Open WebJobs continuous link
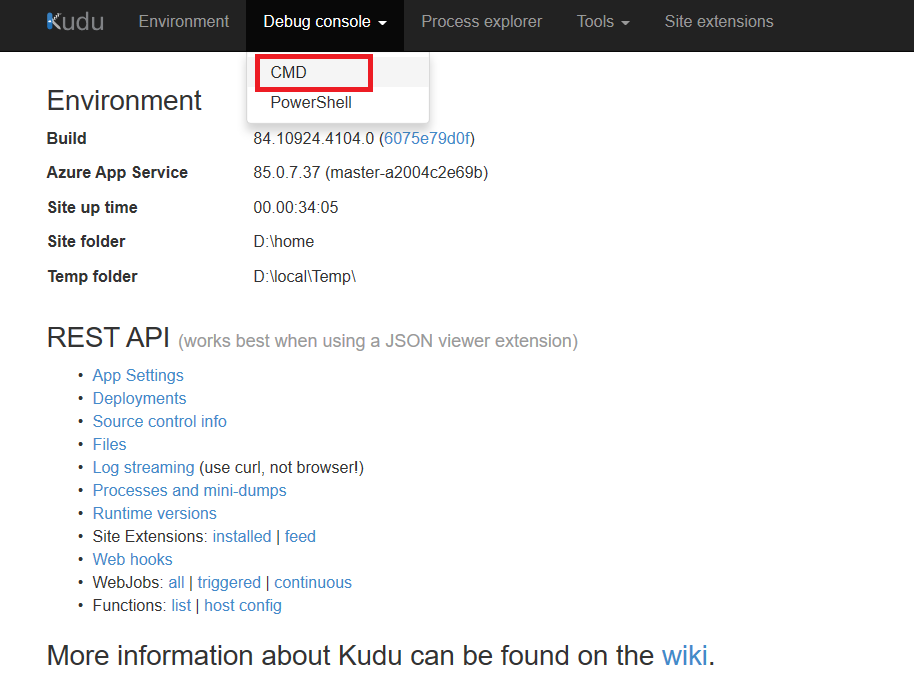 point(313,583)
